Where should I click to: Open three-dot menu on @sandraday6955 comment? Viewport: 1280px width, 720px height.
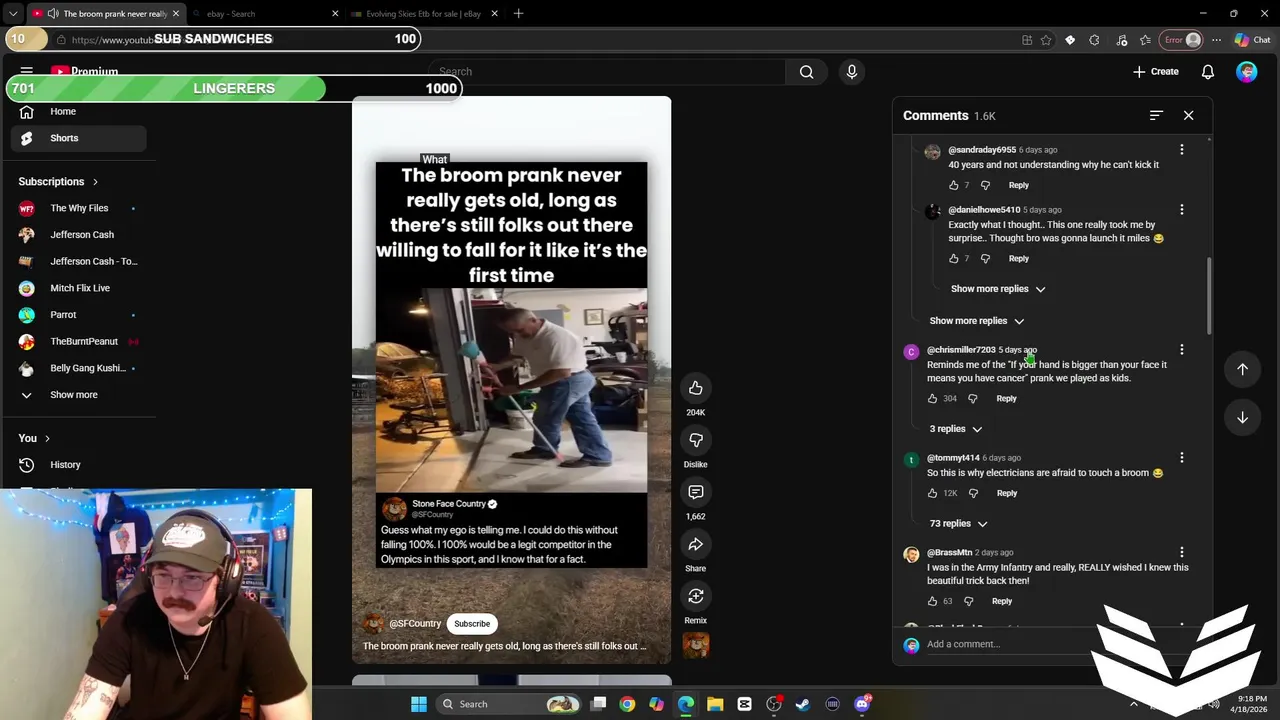[x=1182, y=150]
